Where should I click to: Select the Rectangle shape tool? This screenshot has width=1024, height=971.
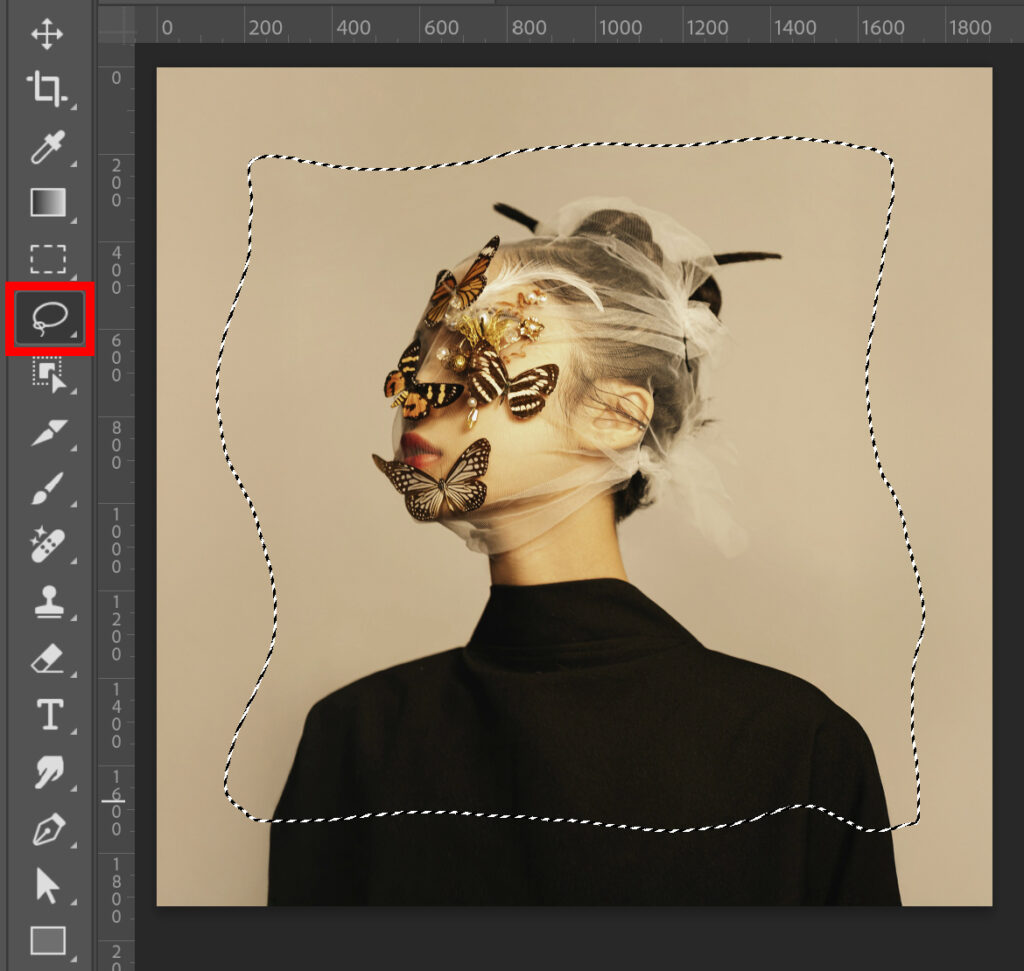47,940
